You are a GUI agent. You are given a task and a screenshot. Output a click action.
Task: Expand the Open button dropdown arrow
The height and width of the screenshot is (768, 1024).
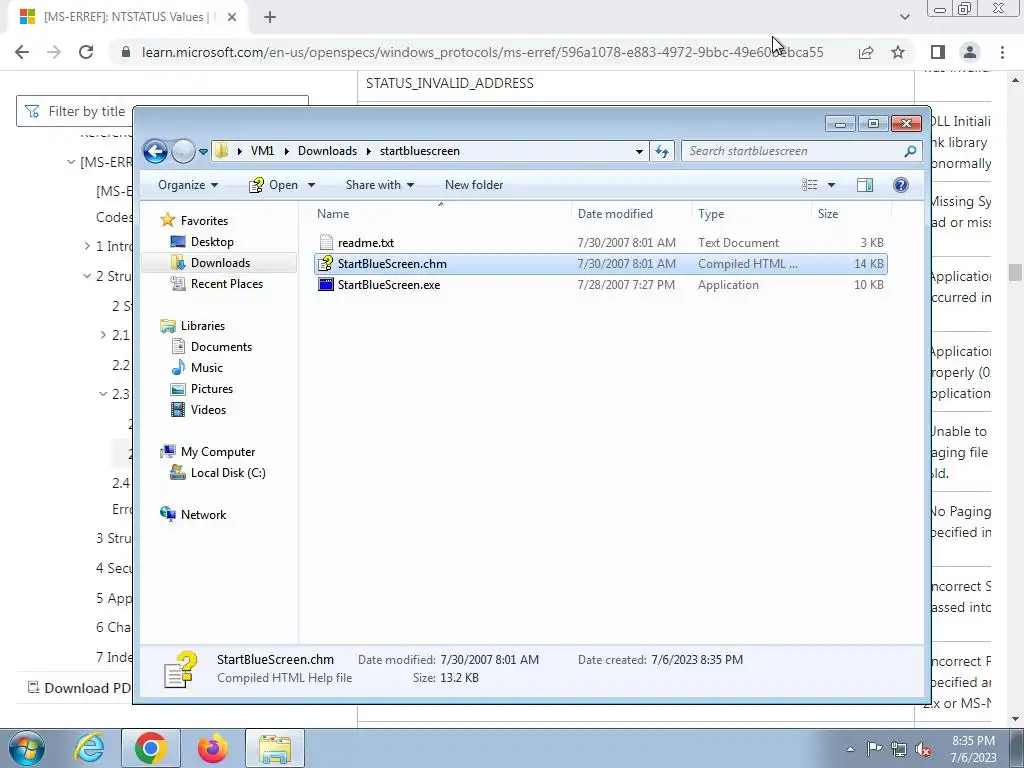(x=312, y=185)
